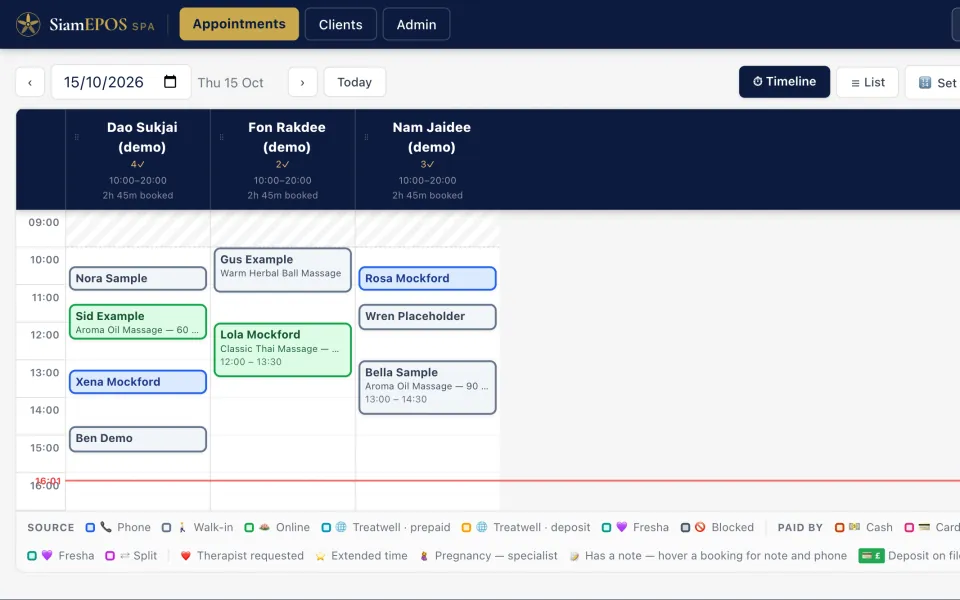The image size is (960, 600).
Task: Click the date input showing 15/10/2026
Action: coord(121,82)
